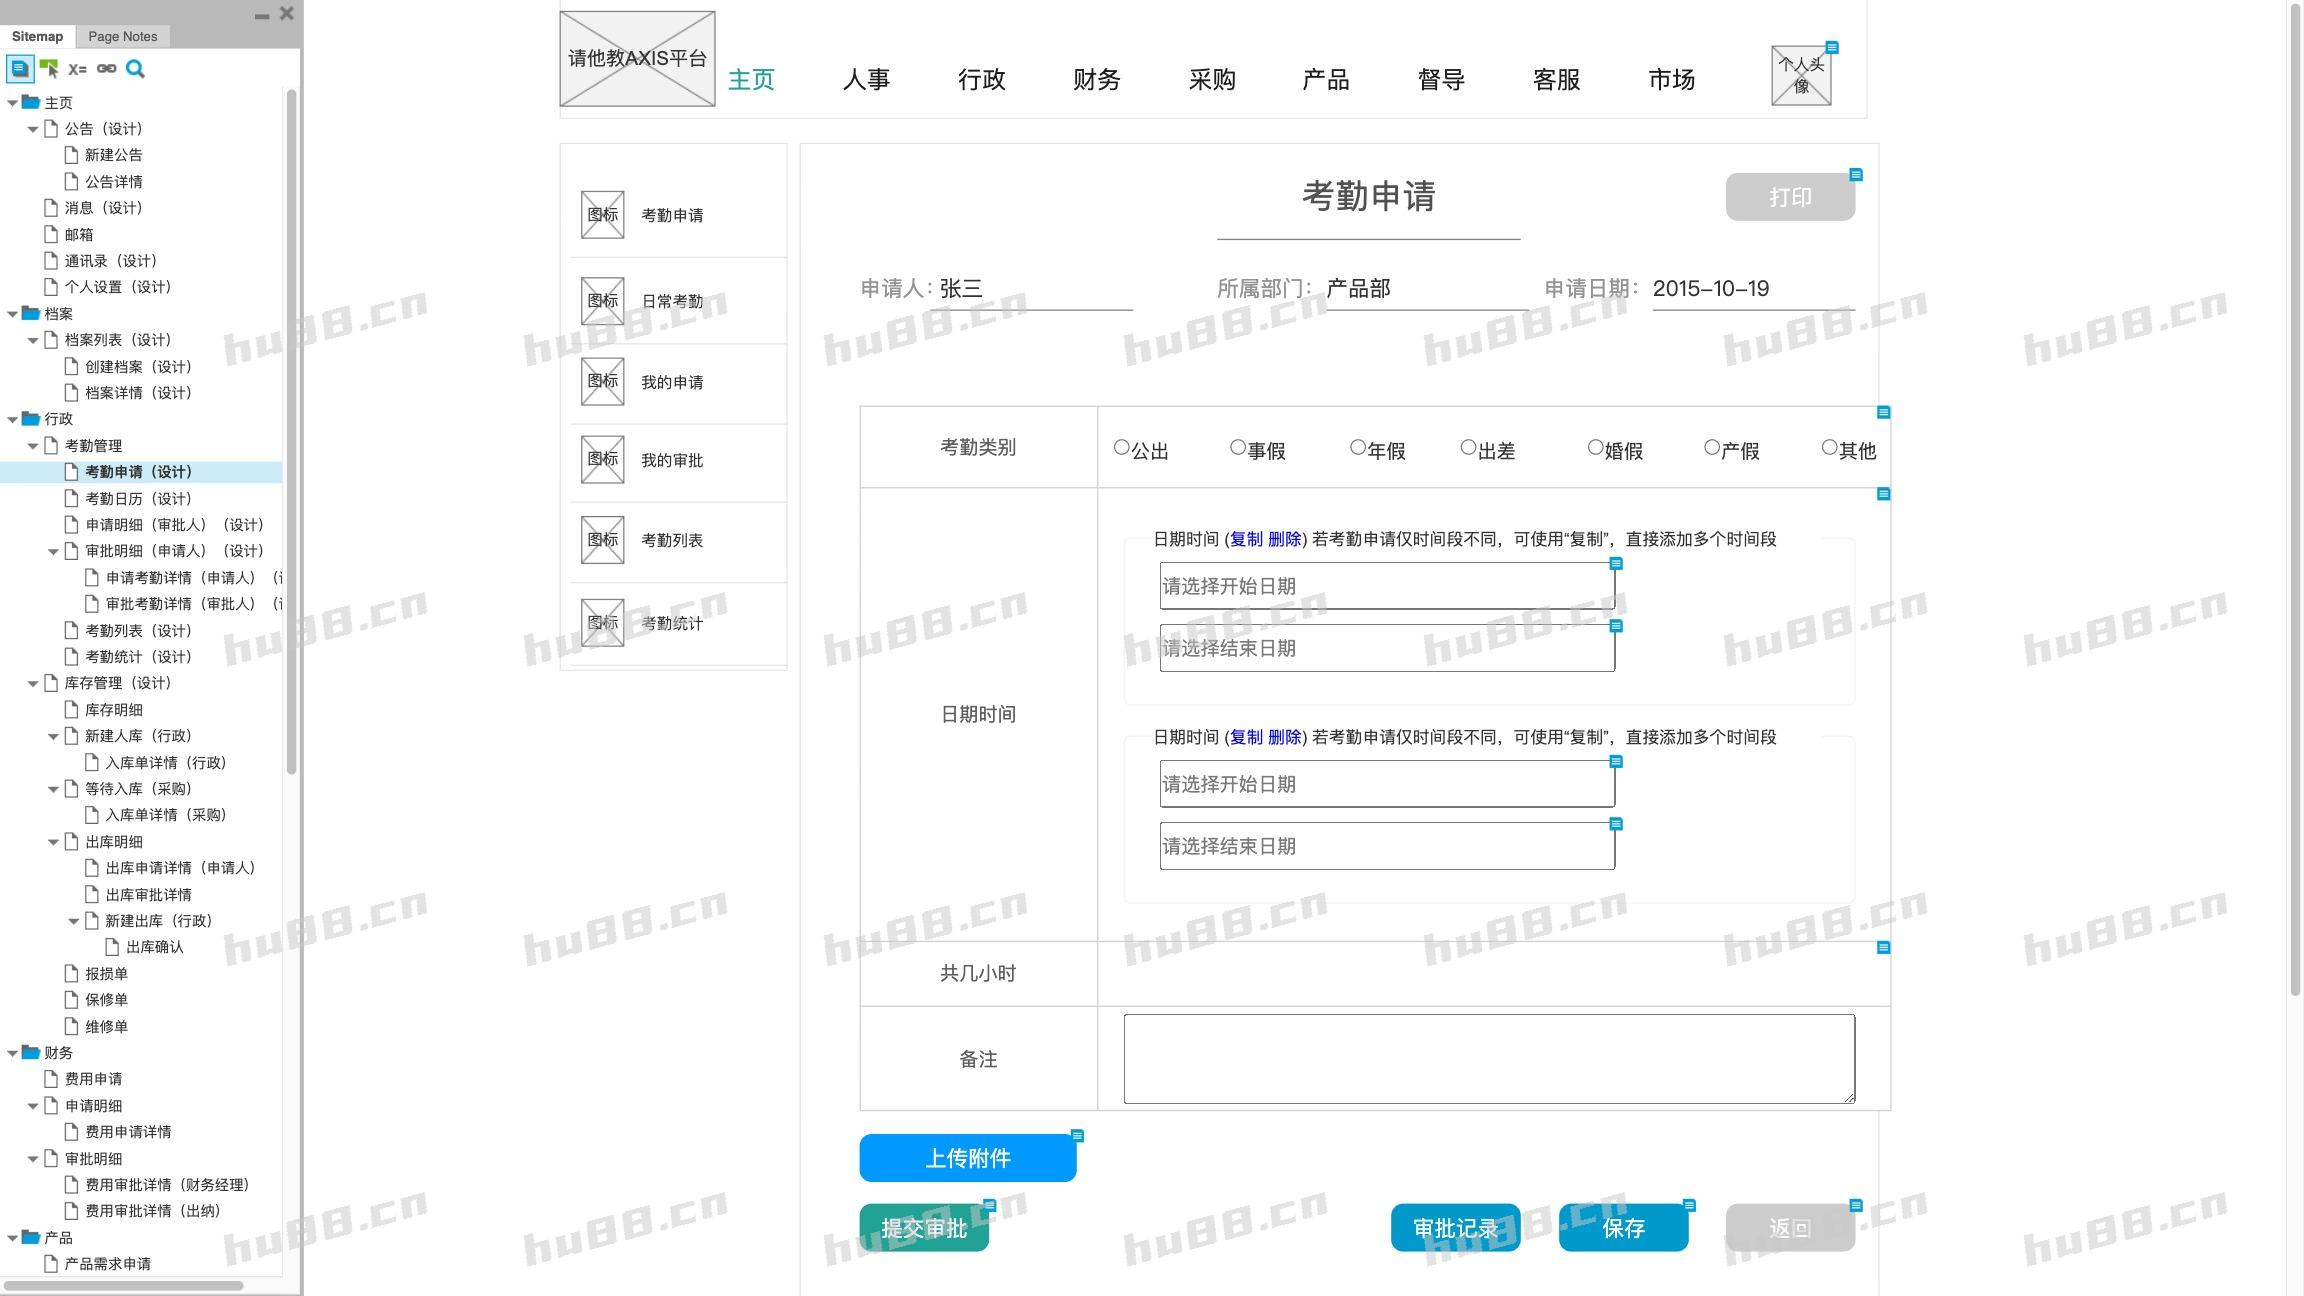Open the note marker beside 打印 button

(x=1856, y=175)
